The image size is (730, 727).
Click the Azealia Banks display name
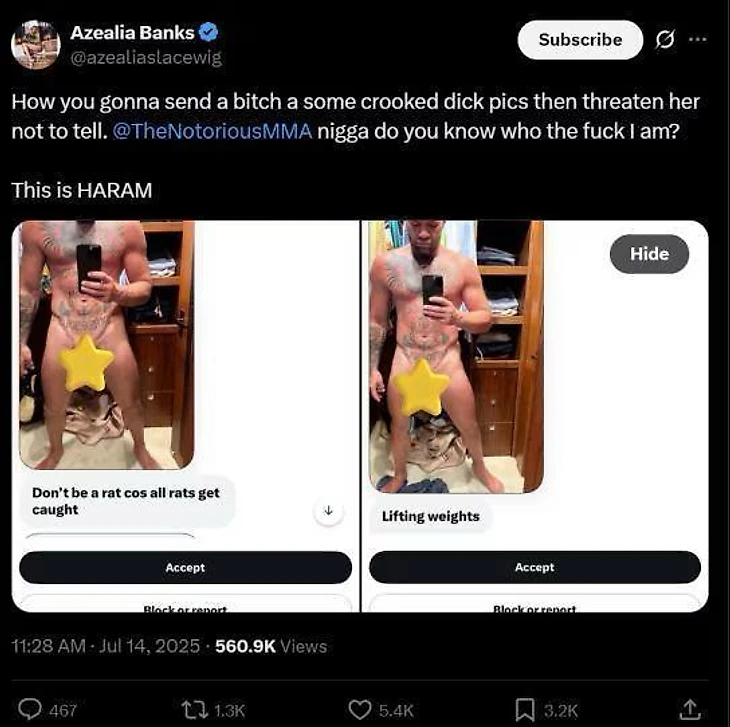coord(132,33)
